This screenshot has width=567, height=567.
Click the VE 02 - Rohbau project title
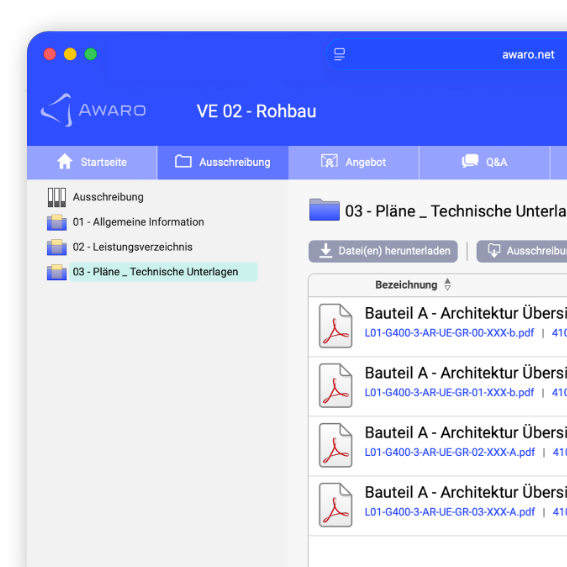[256, 111]
